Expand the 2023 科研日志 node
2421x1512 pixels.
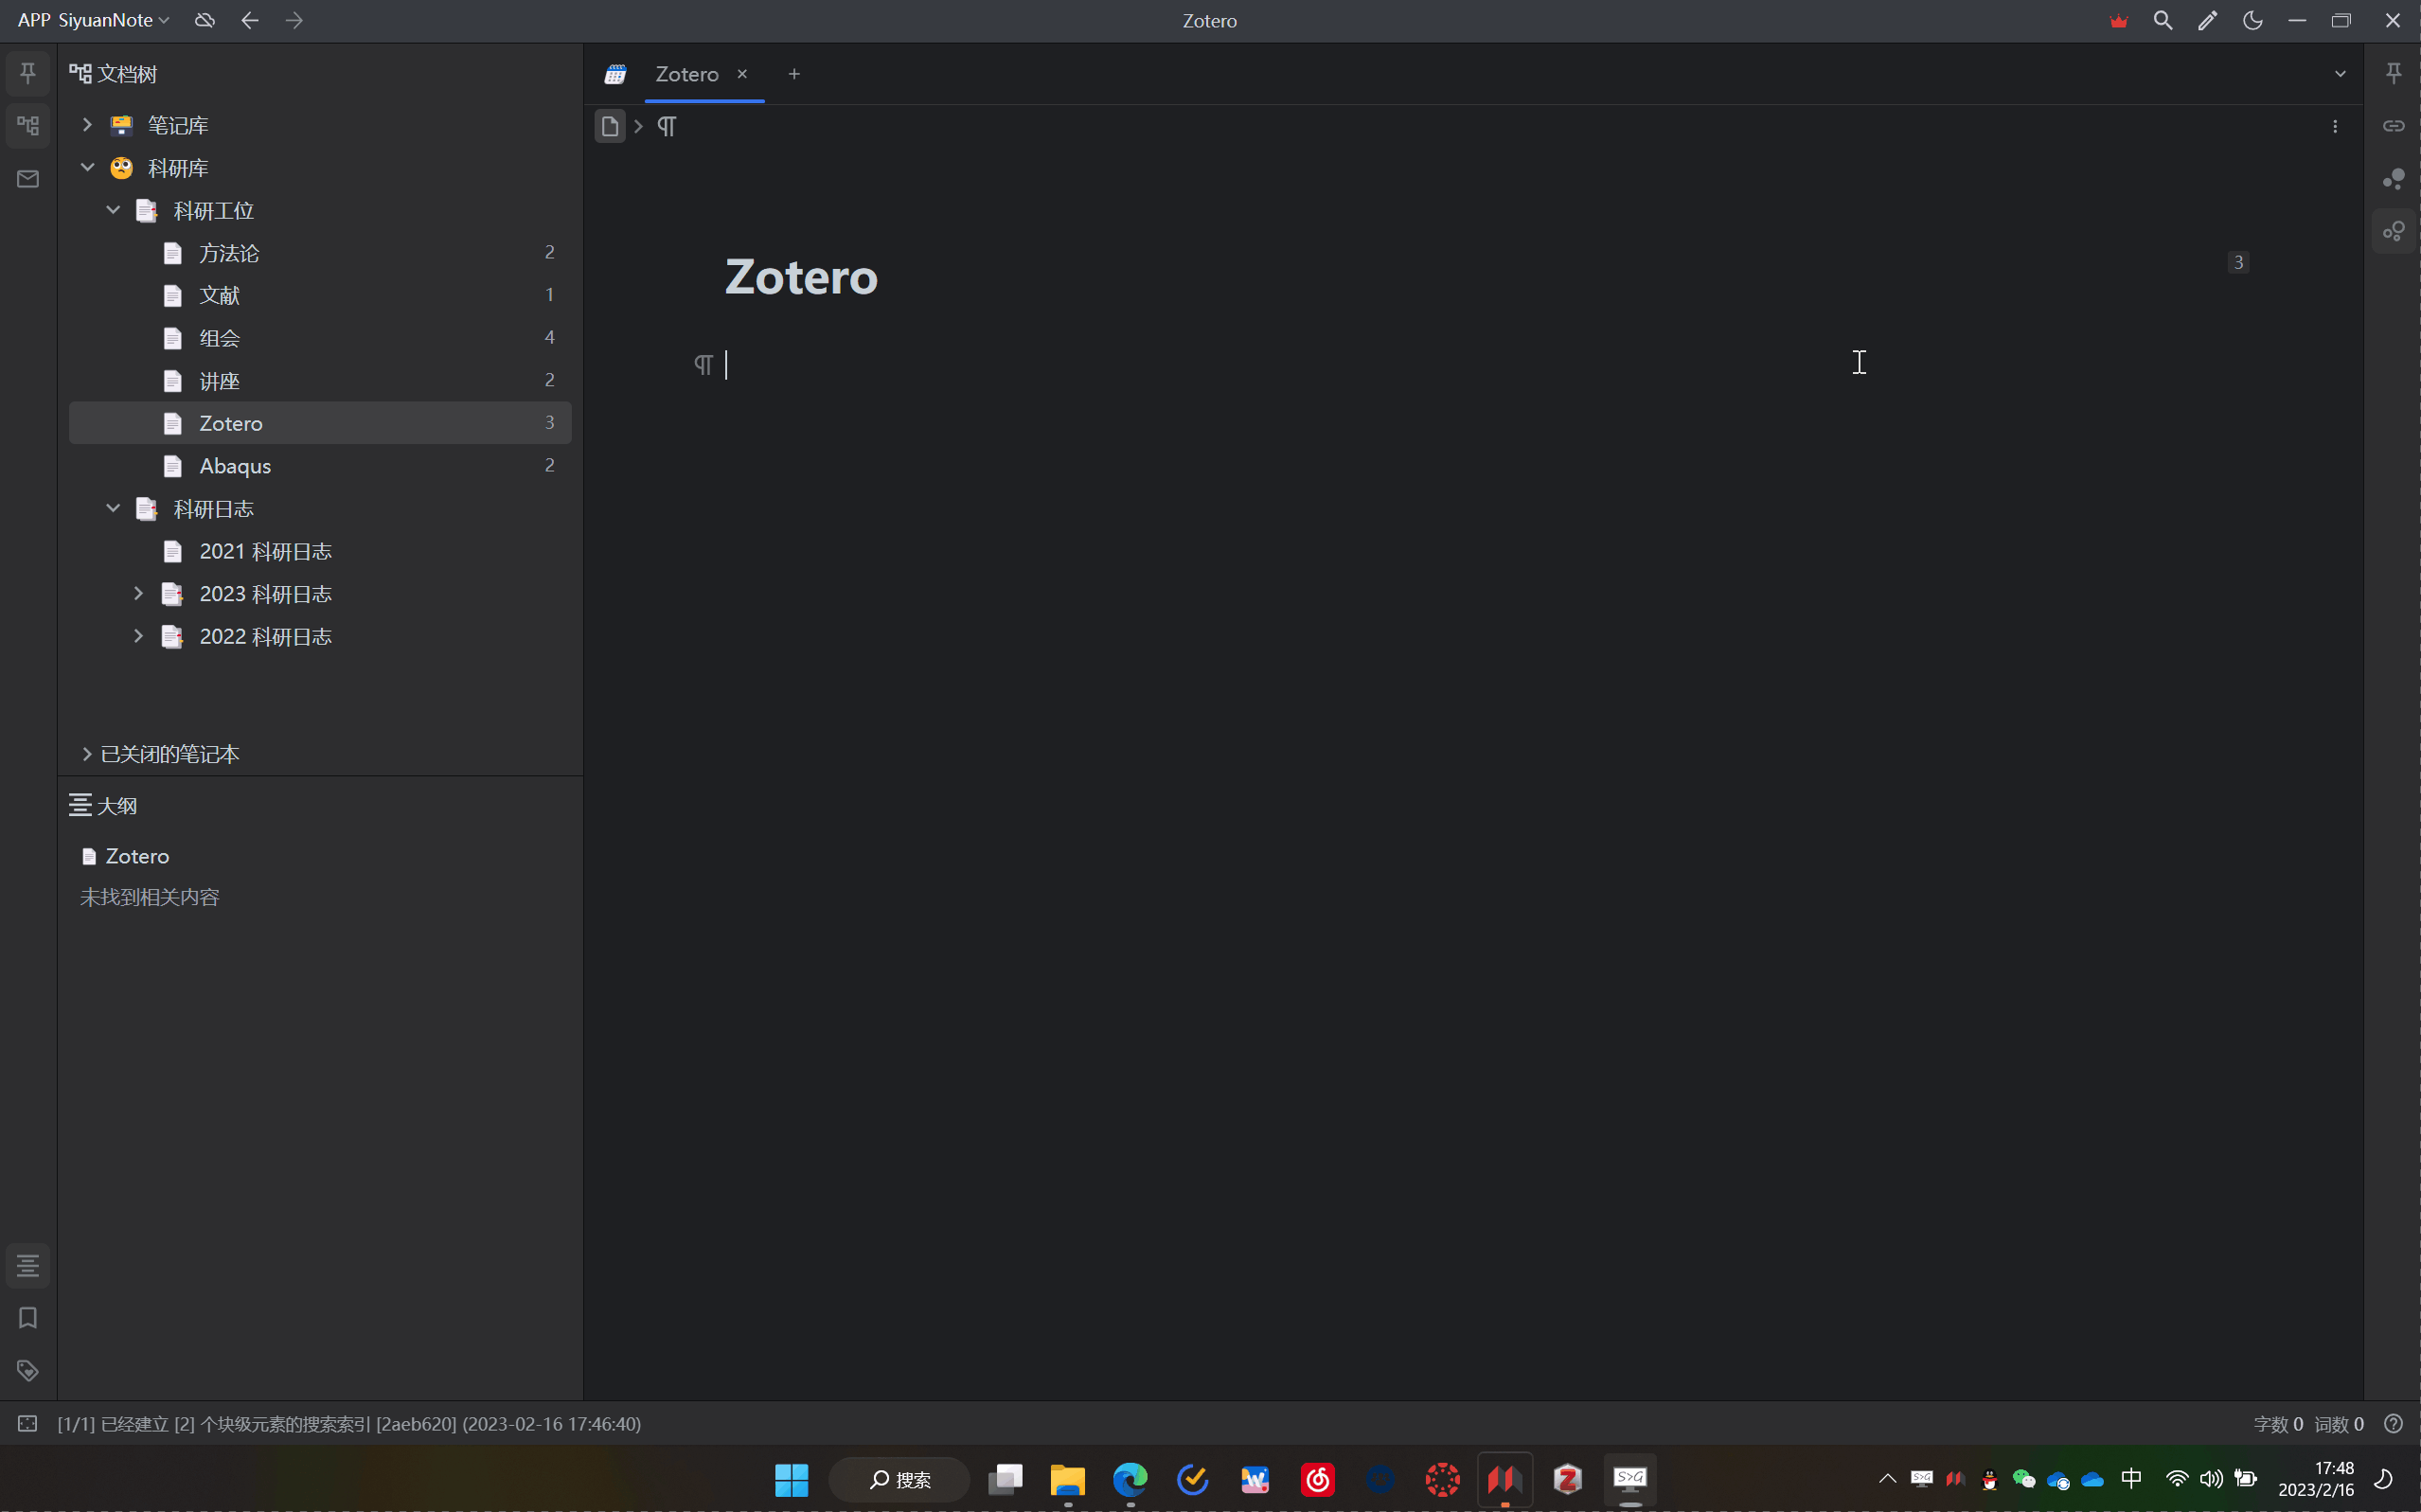click(x=138, y=594)
